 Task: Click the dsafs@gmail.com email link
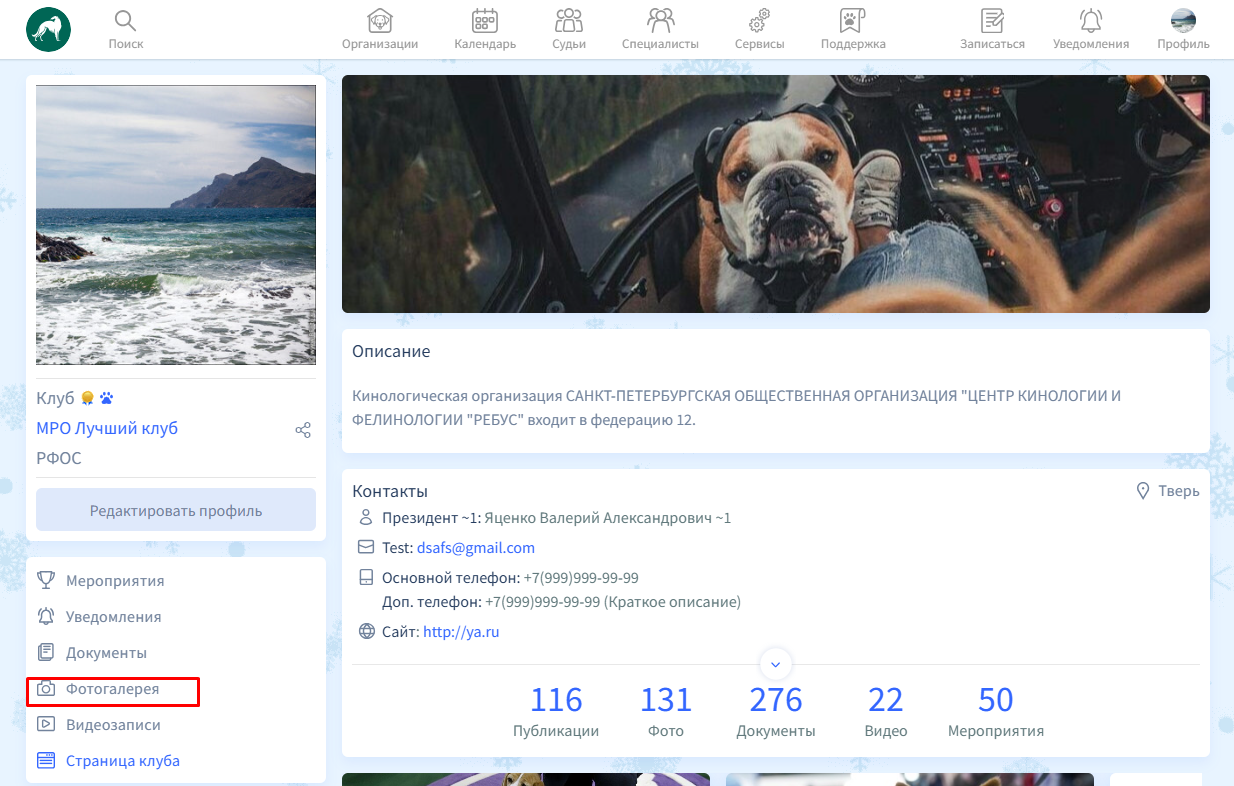tap(475, 548)
